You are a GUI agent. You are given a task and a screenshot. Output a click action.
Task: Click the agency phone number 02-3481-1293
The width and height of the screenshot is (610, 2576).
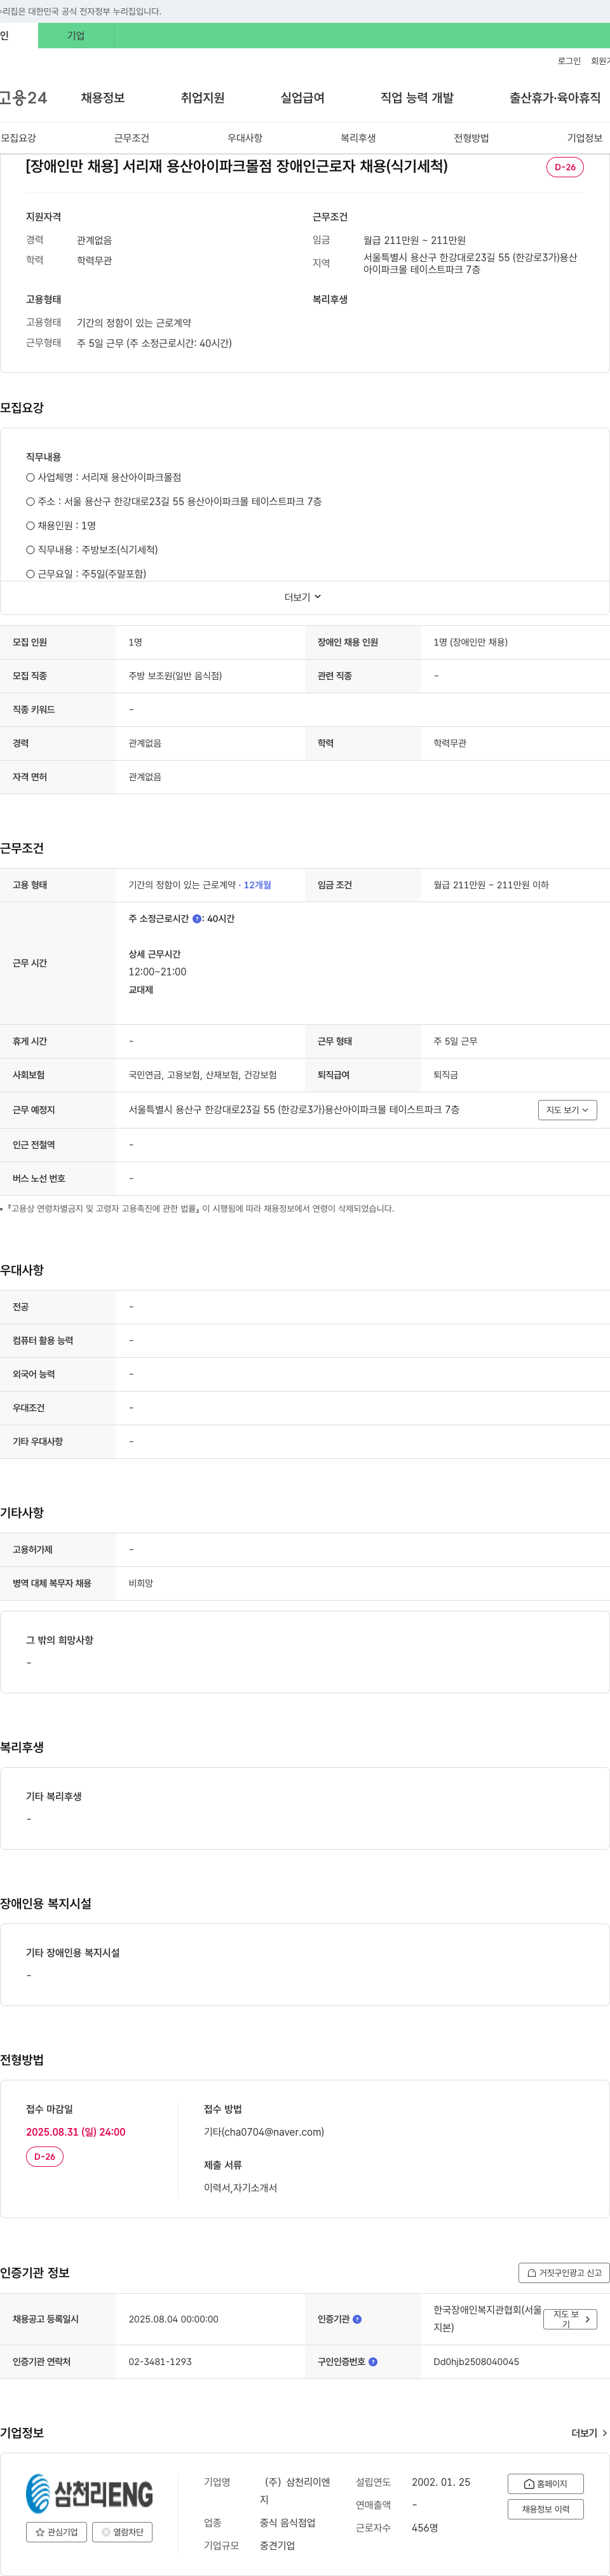click(x=160, y=2362)
